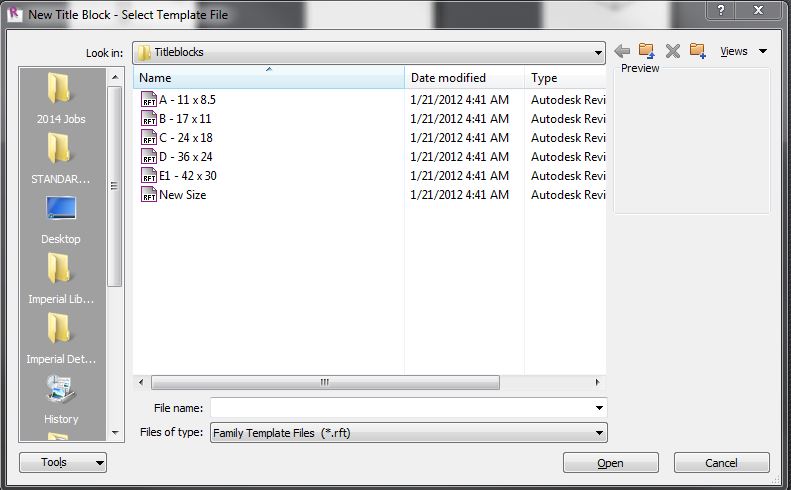Click the horizontal scrollbar thumb
791x490 pixels.
(325, 383)
